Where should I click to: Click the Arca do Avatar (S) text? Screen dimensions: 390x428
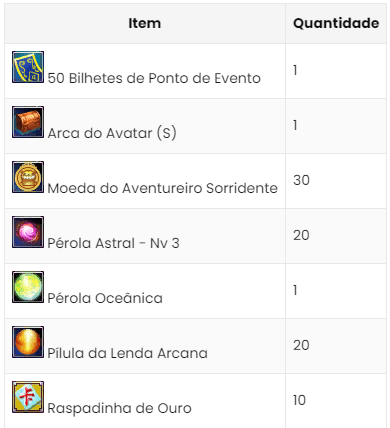coord(112,133)
